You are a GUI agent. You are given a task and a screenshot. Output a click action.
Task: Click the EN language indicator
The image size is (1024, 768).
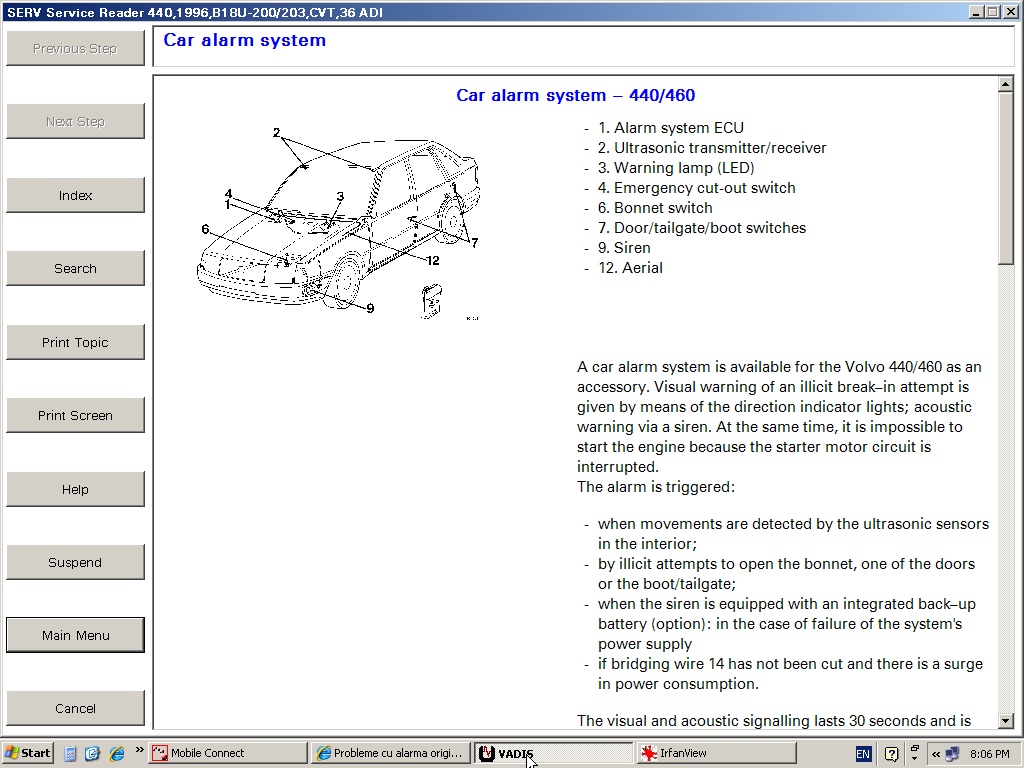click(x=863, y=754)
